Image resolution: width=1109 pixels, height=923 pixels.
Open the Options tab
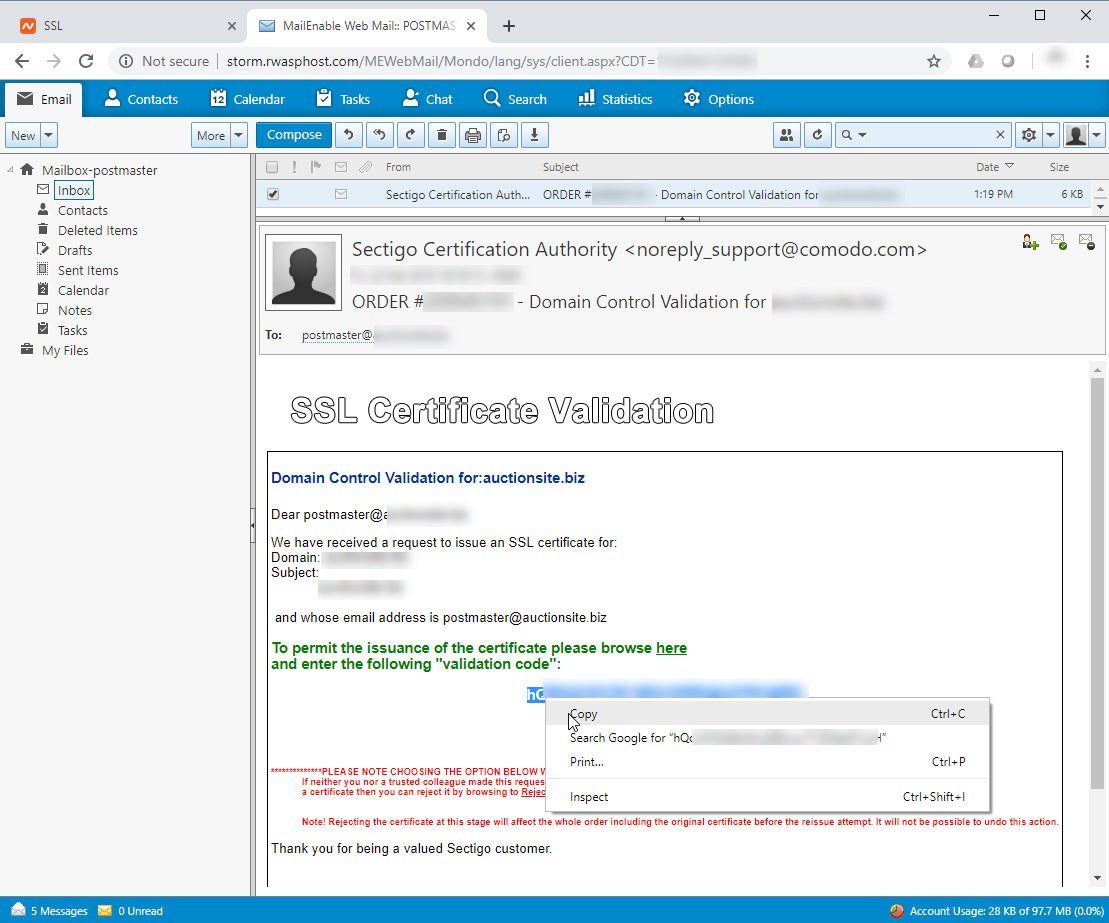click(719, 99)
